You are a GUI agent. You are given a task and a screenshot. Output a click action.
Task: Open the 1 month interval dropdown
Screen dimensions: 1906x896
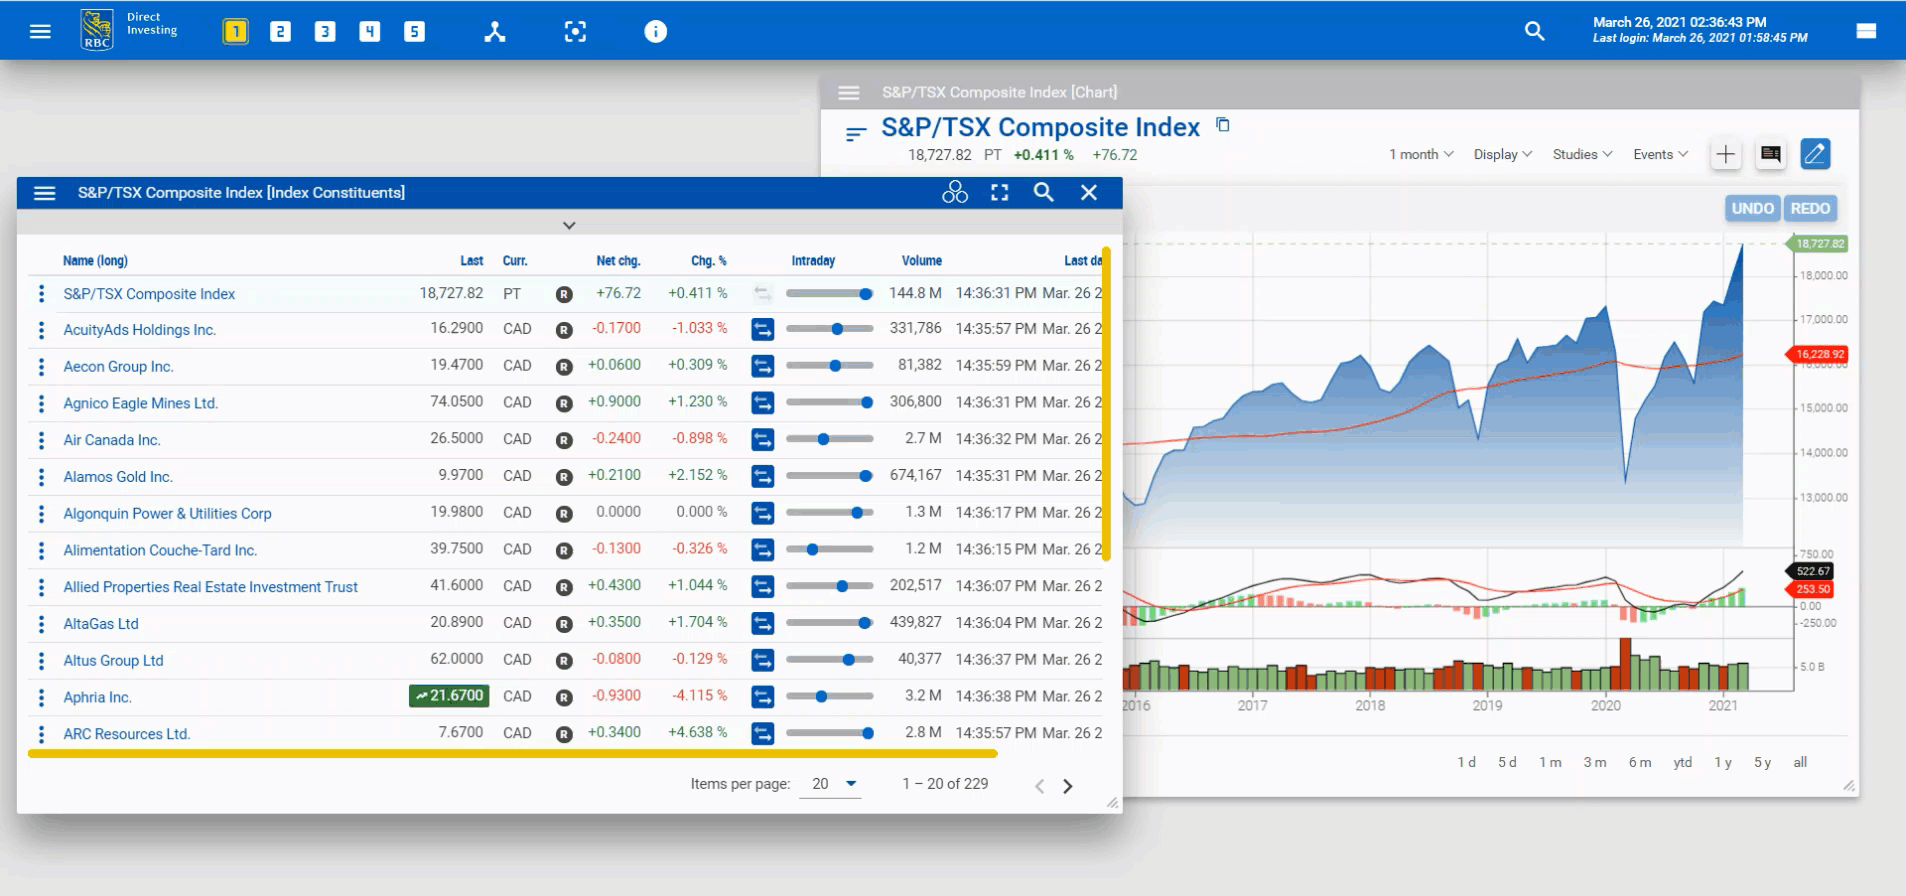coord(1421,154)
